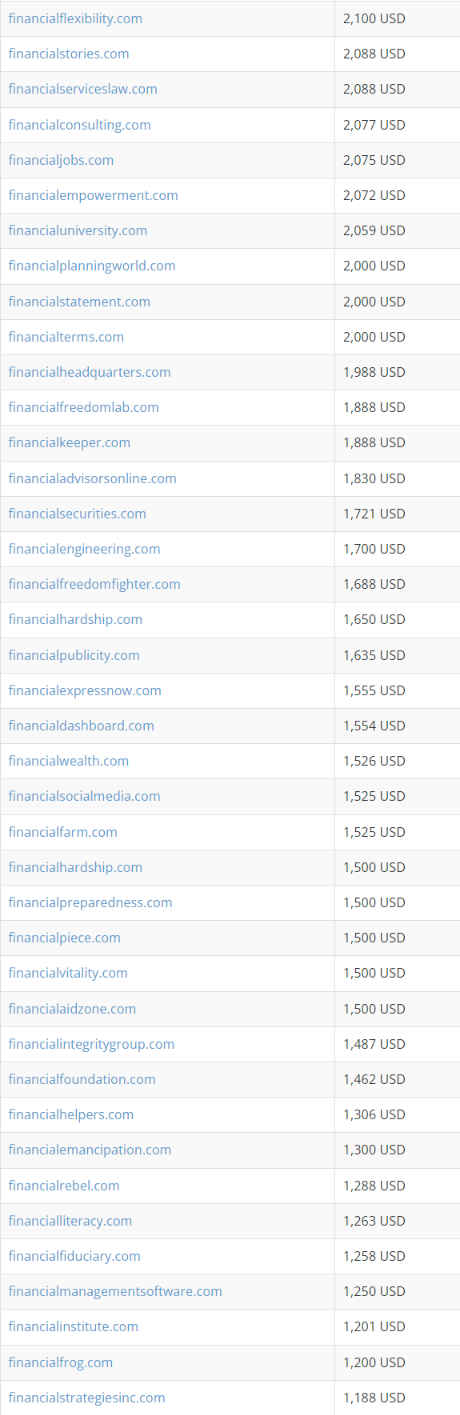Image resolution: width=460 pixels, height=1415 pixels.
Task: Select financialadvisorsonline.com domain link
Action: tap(92, 478)
